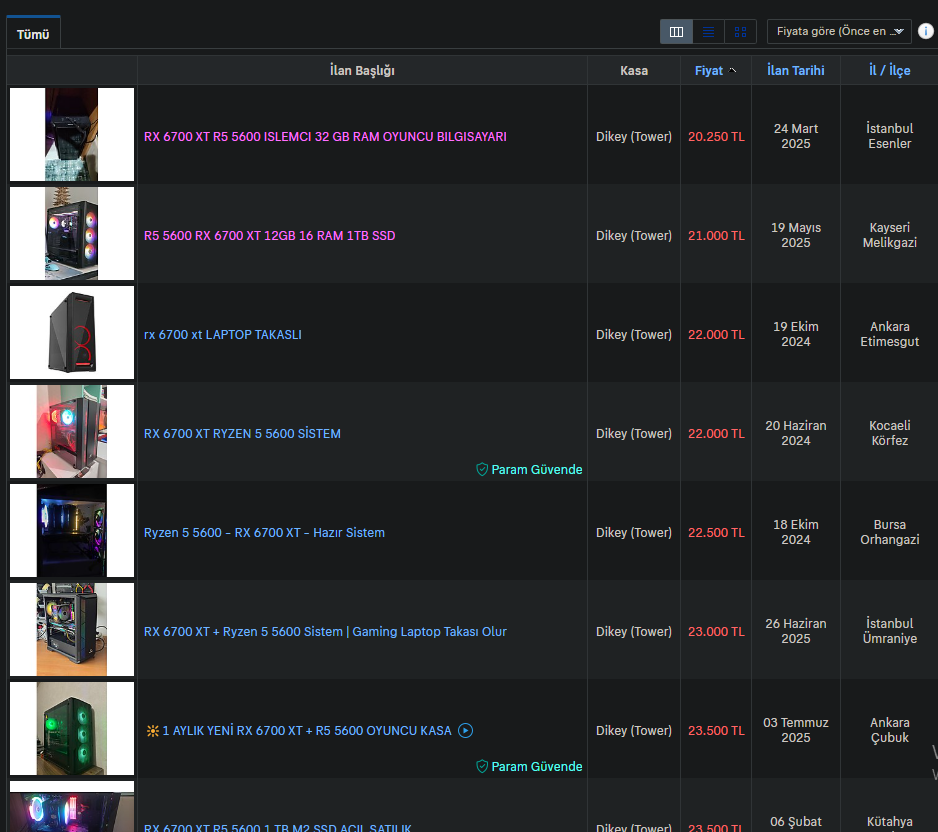
Task: Click Dikey (Tower) in the 20.250 TL row
Action: point(634,136)
